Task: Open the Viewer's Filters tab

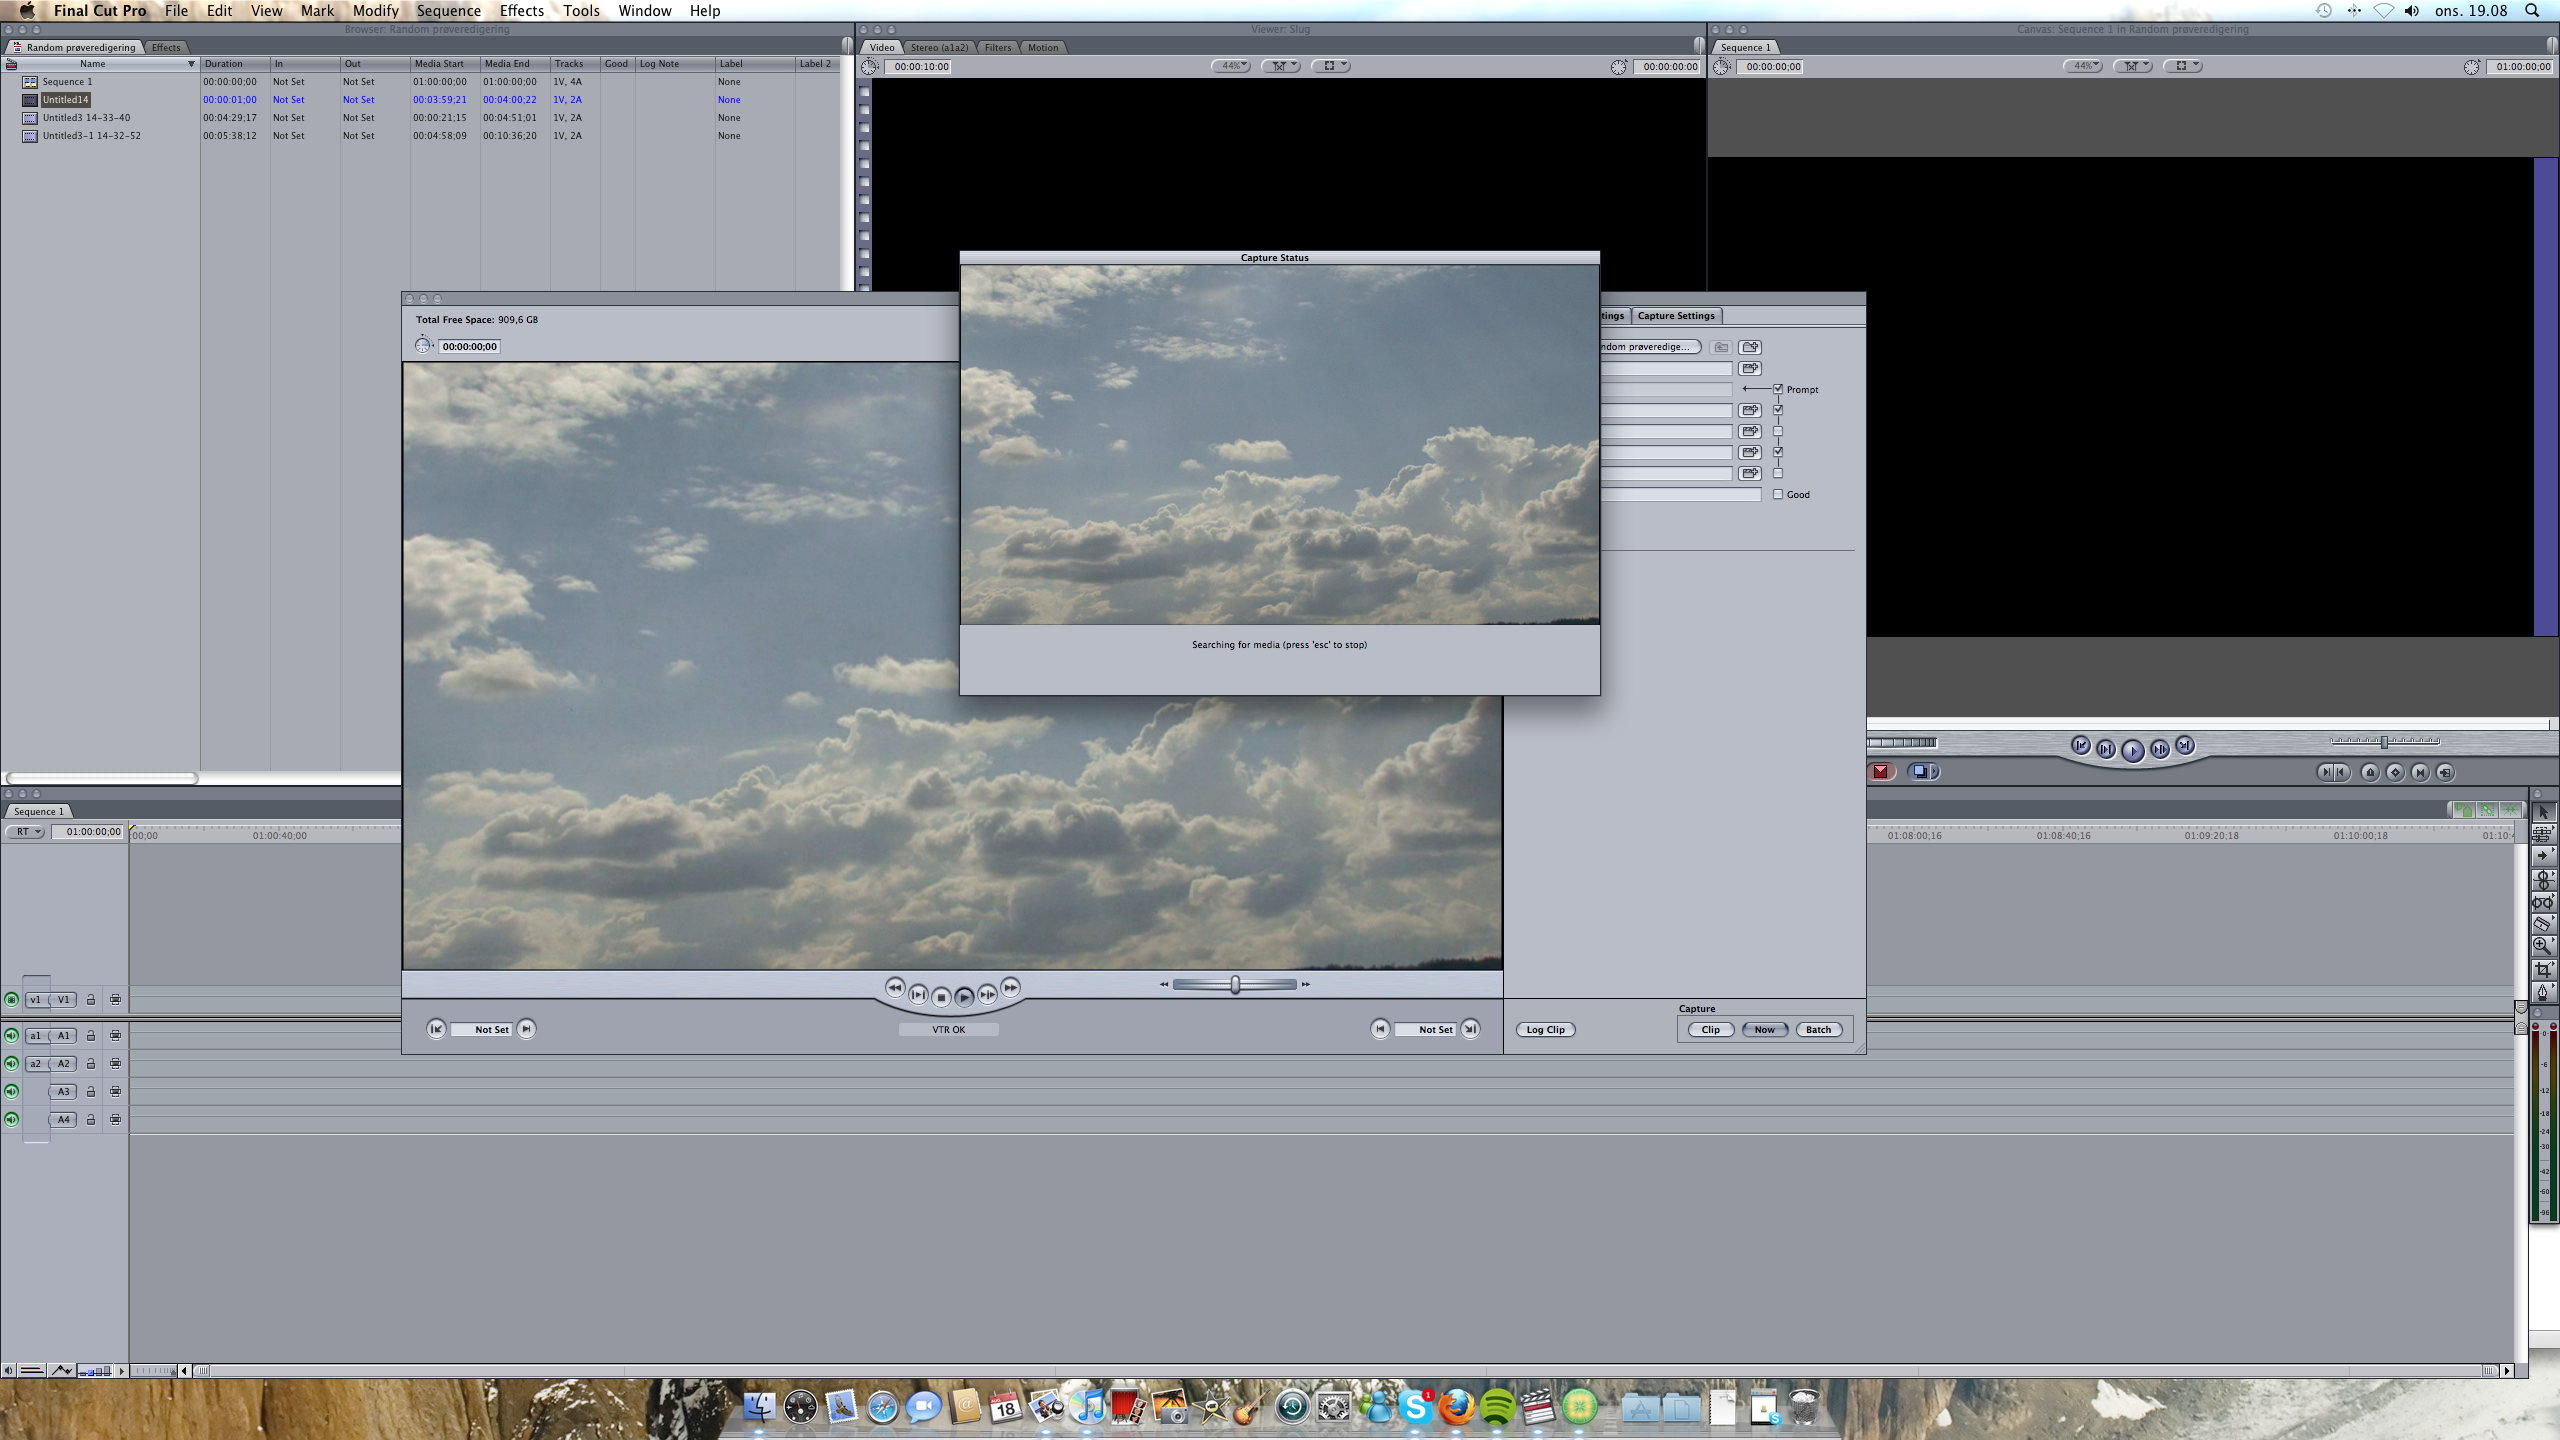Action: (x=997, y=47)
